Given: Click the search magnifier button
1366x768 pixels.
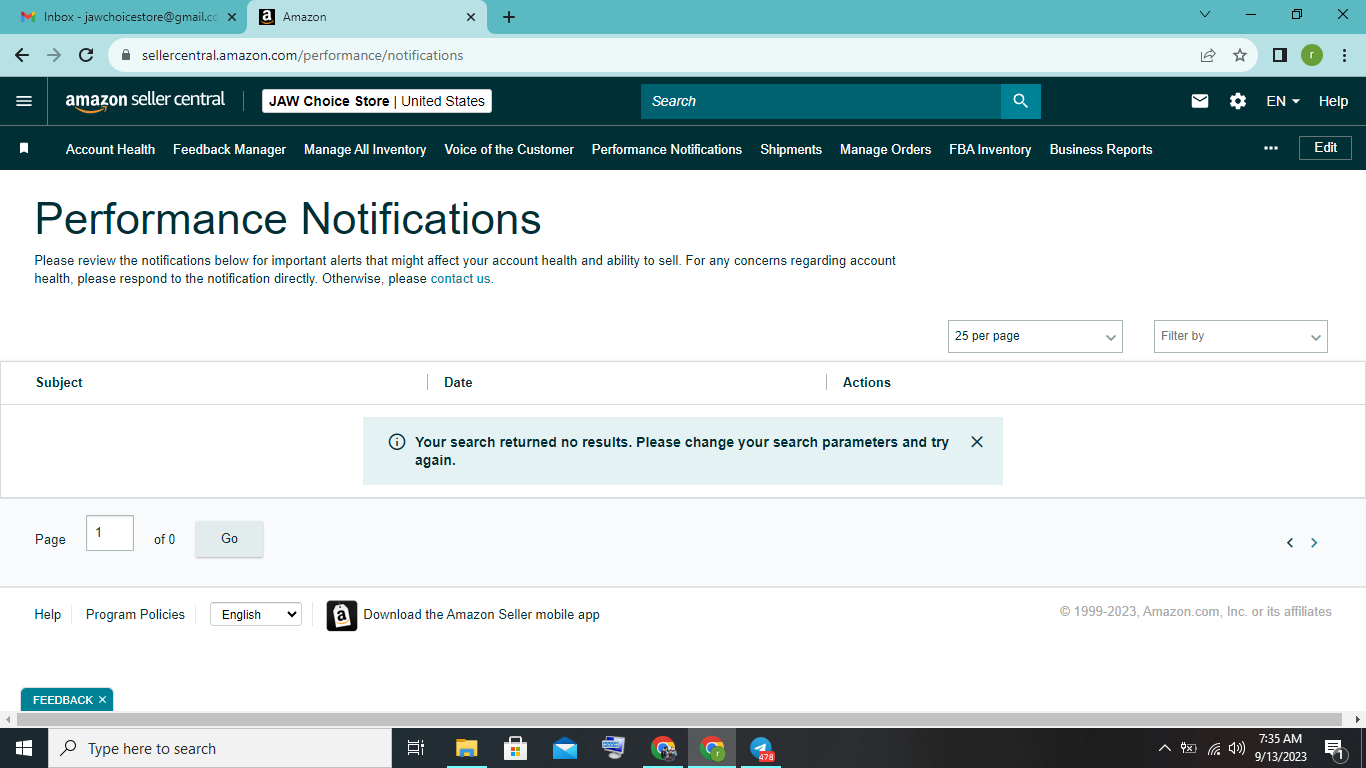Looking at the screenshot, I should coord(1021,101).
